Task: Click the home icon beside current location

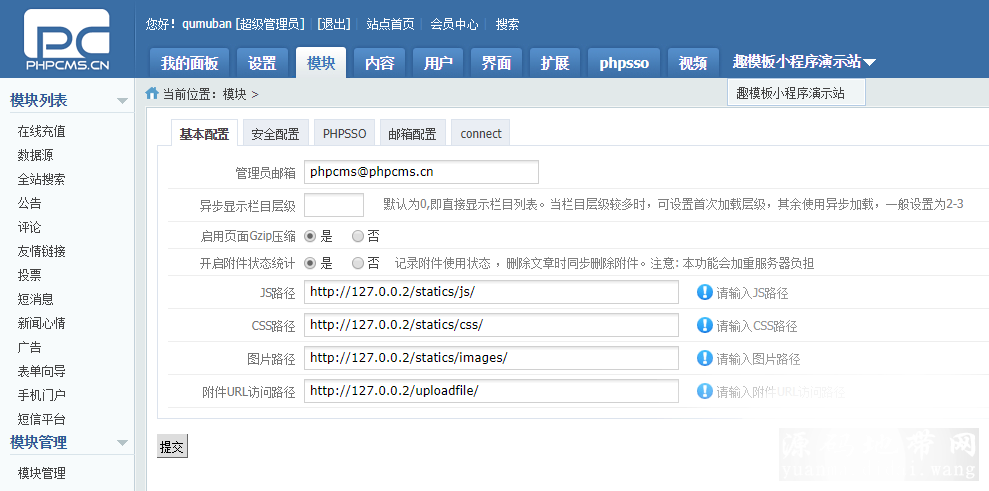Action: [x=152, y=93]
